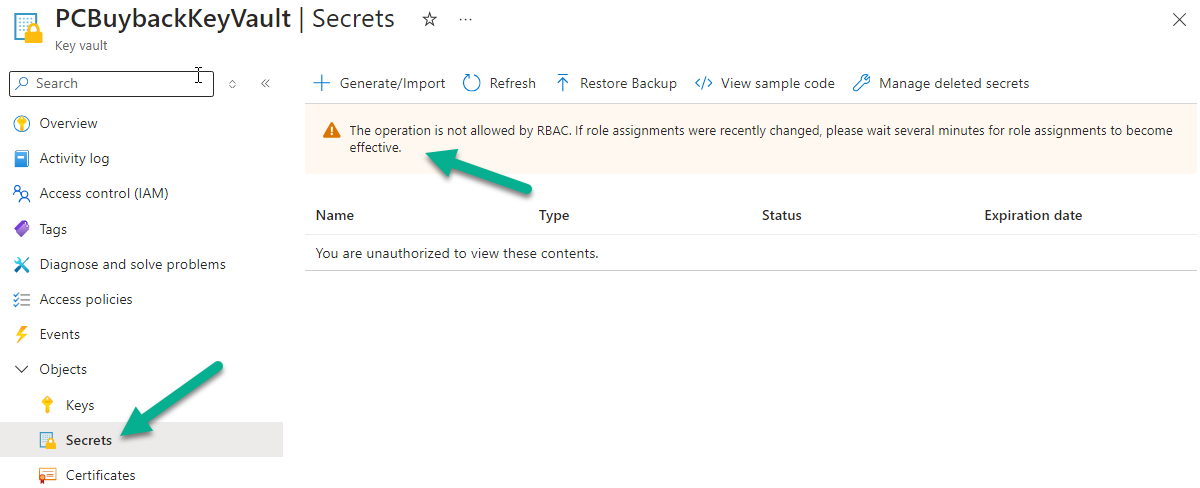Open View sample code
Screen dimensions: 1200x488
tap(764, 84)
